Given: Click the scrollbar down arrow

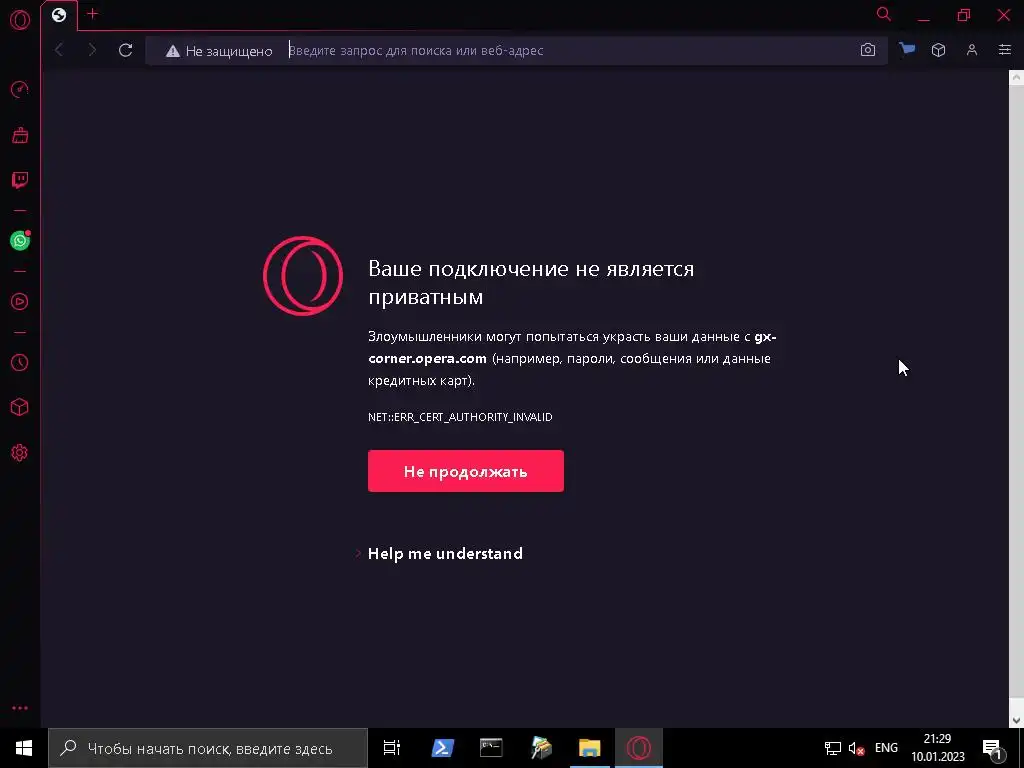Looking at the screenshot, I should [x=1016, y=720].
